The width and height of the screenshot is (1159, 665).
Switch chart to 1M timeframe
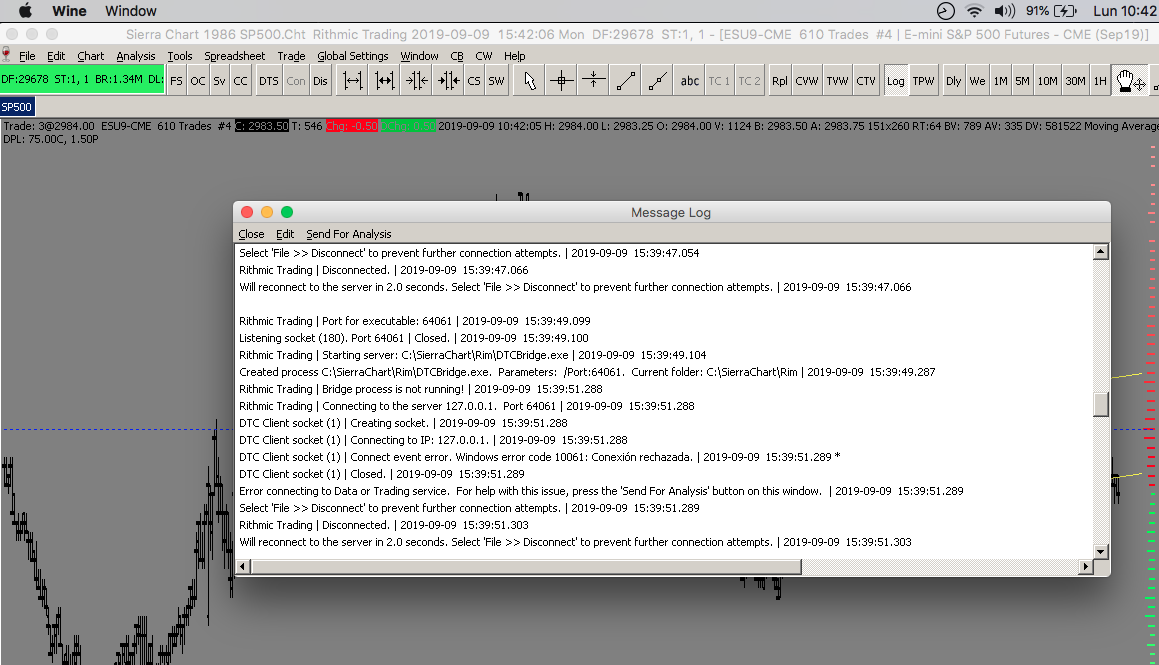click(1000, 81)
